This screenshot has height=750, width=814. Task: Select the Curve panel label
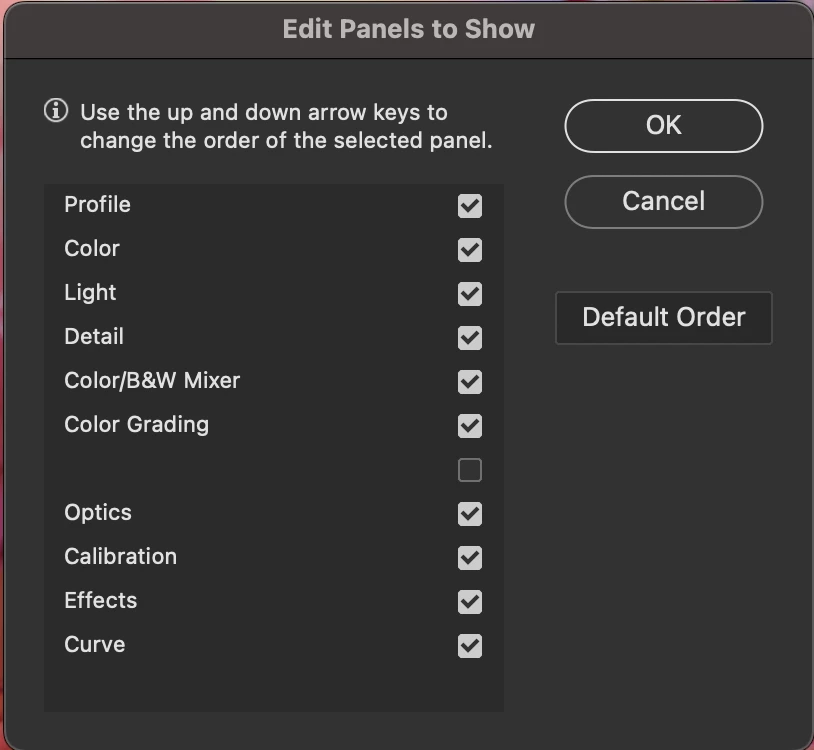[94, 645]
